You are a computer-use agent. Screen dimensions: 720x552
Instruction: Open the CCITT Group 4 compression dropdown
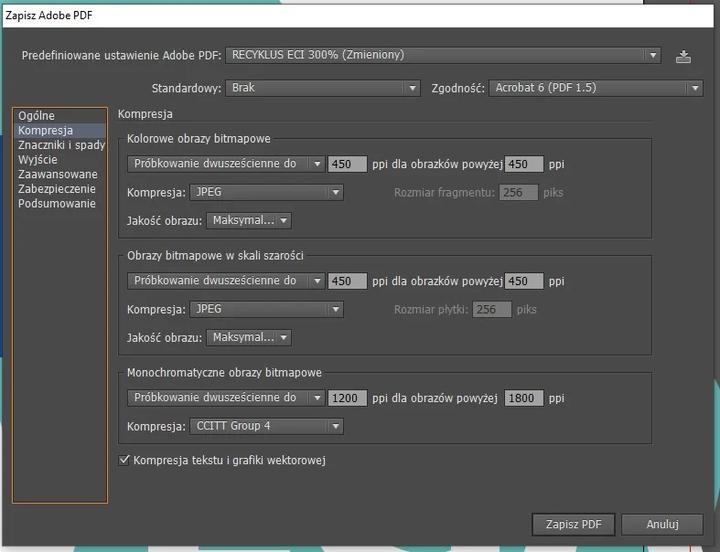[266, 426]
